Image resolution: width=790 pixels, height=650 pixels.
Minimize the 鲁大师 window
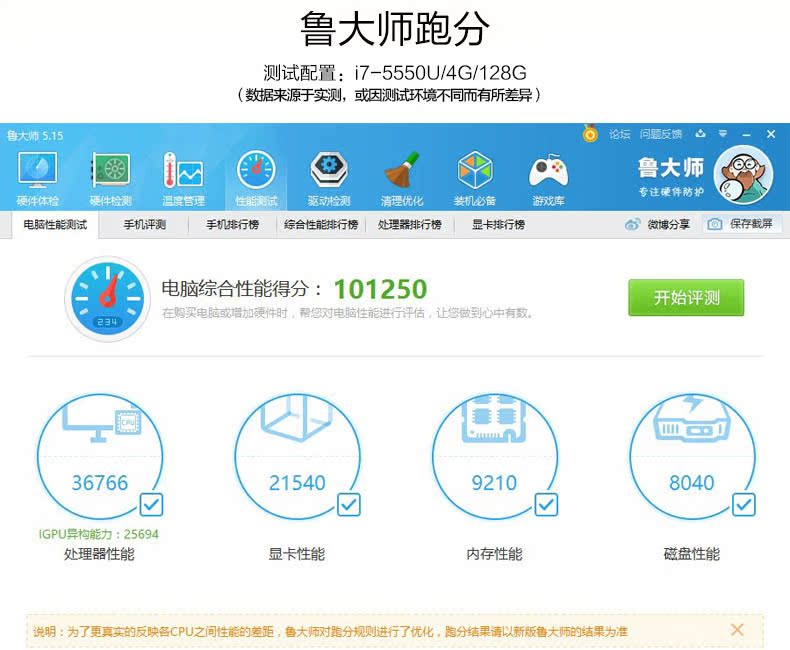pyautogui.click(x=747, y=135)
